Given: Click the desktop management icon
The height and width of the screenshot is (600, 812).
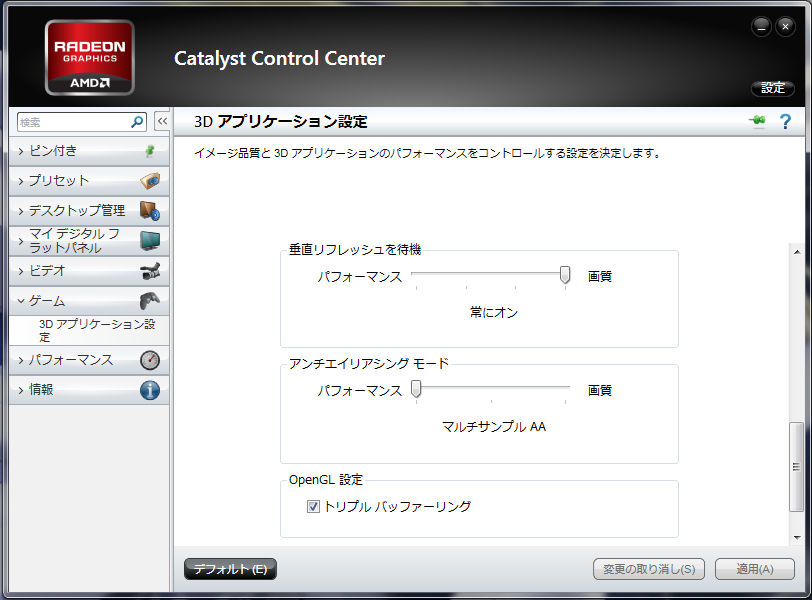Looking at the screenshot, I should click(x=150, y=211).
